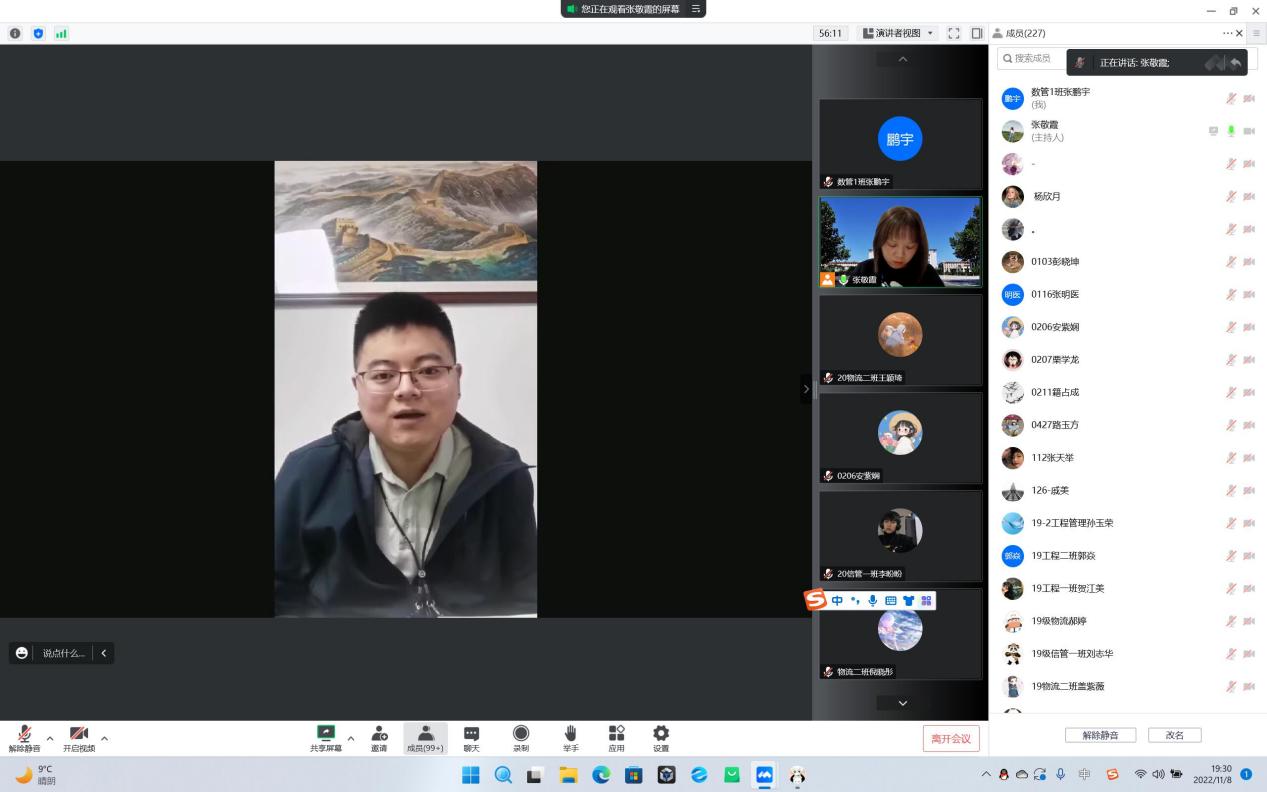
Task: Open the 聊天 chat icon
Action: pos(471,738)
